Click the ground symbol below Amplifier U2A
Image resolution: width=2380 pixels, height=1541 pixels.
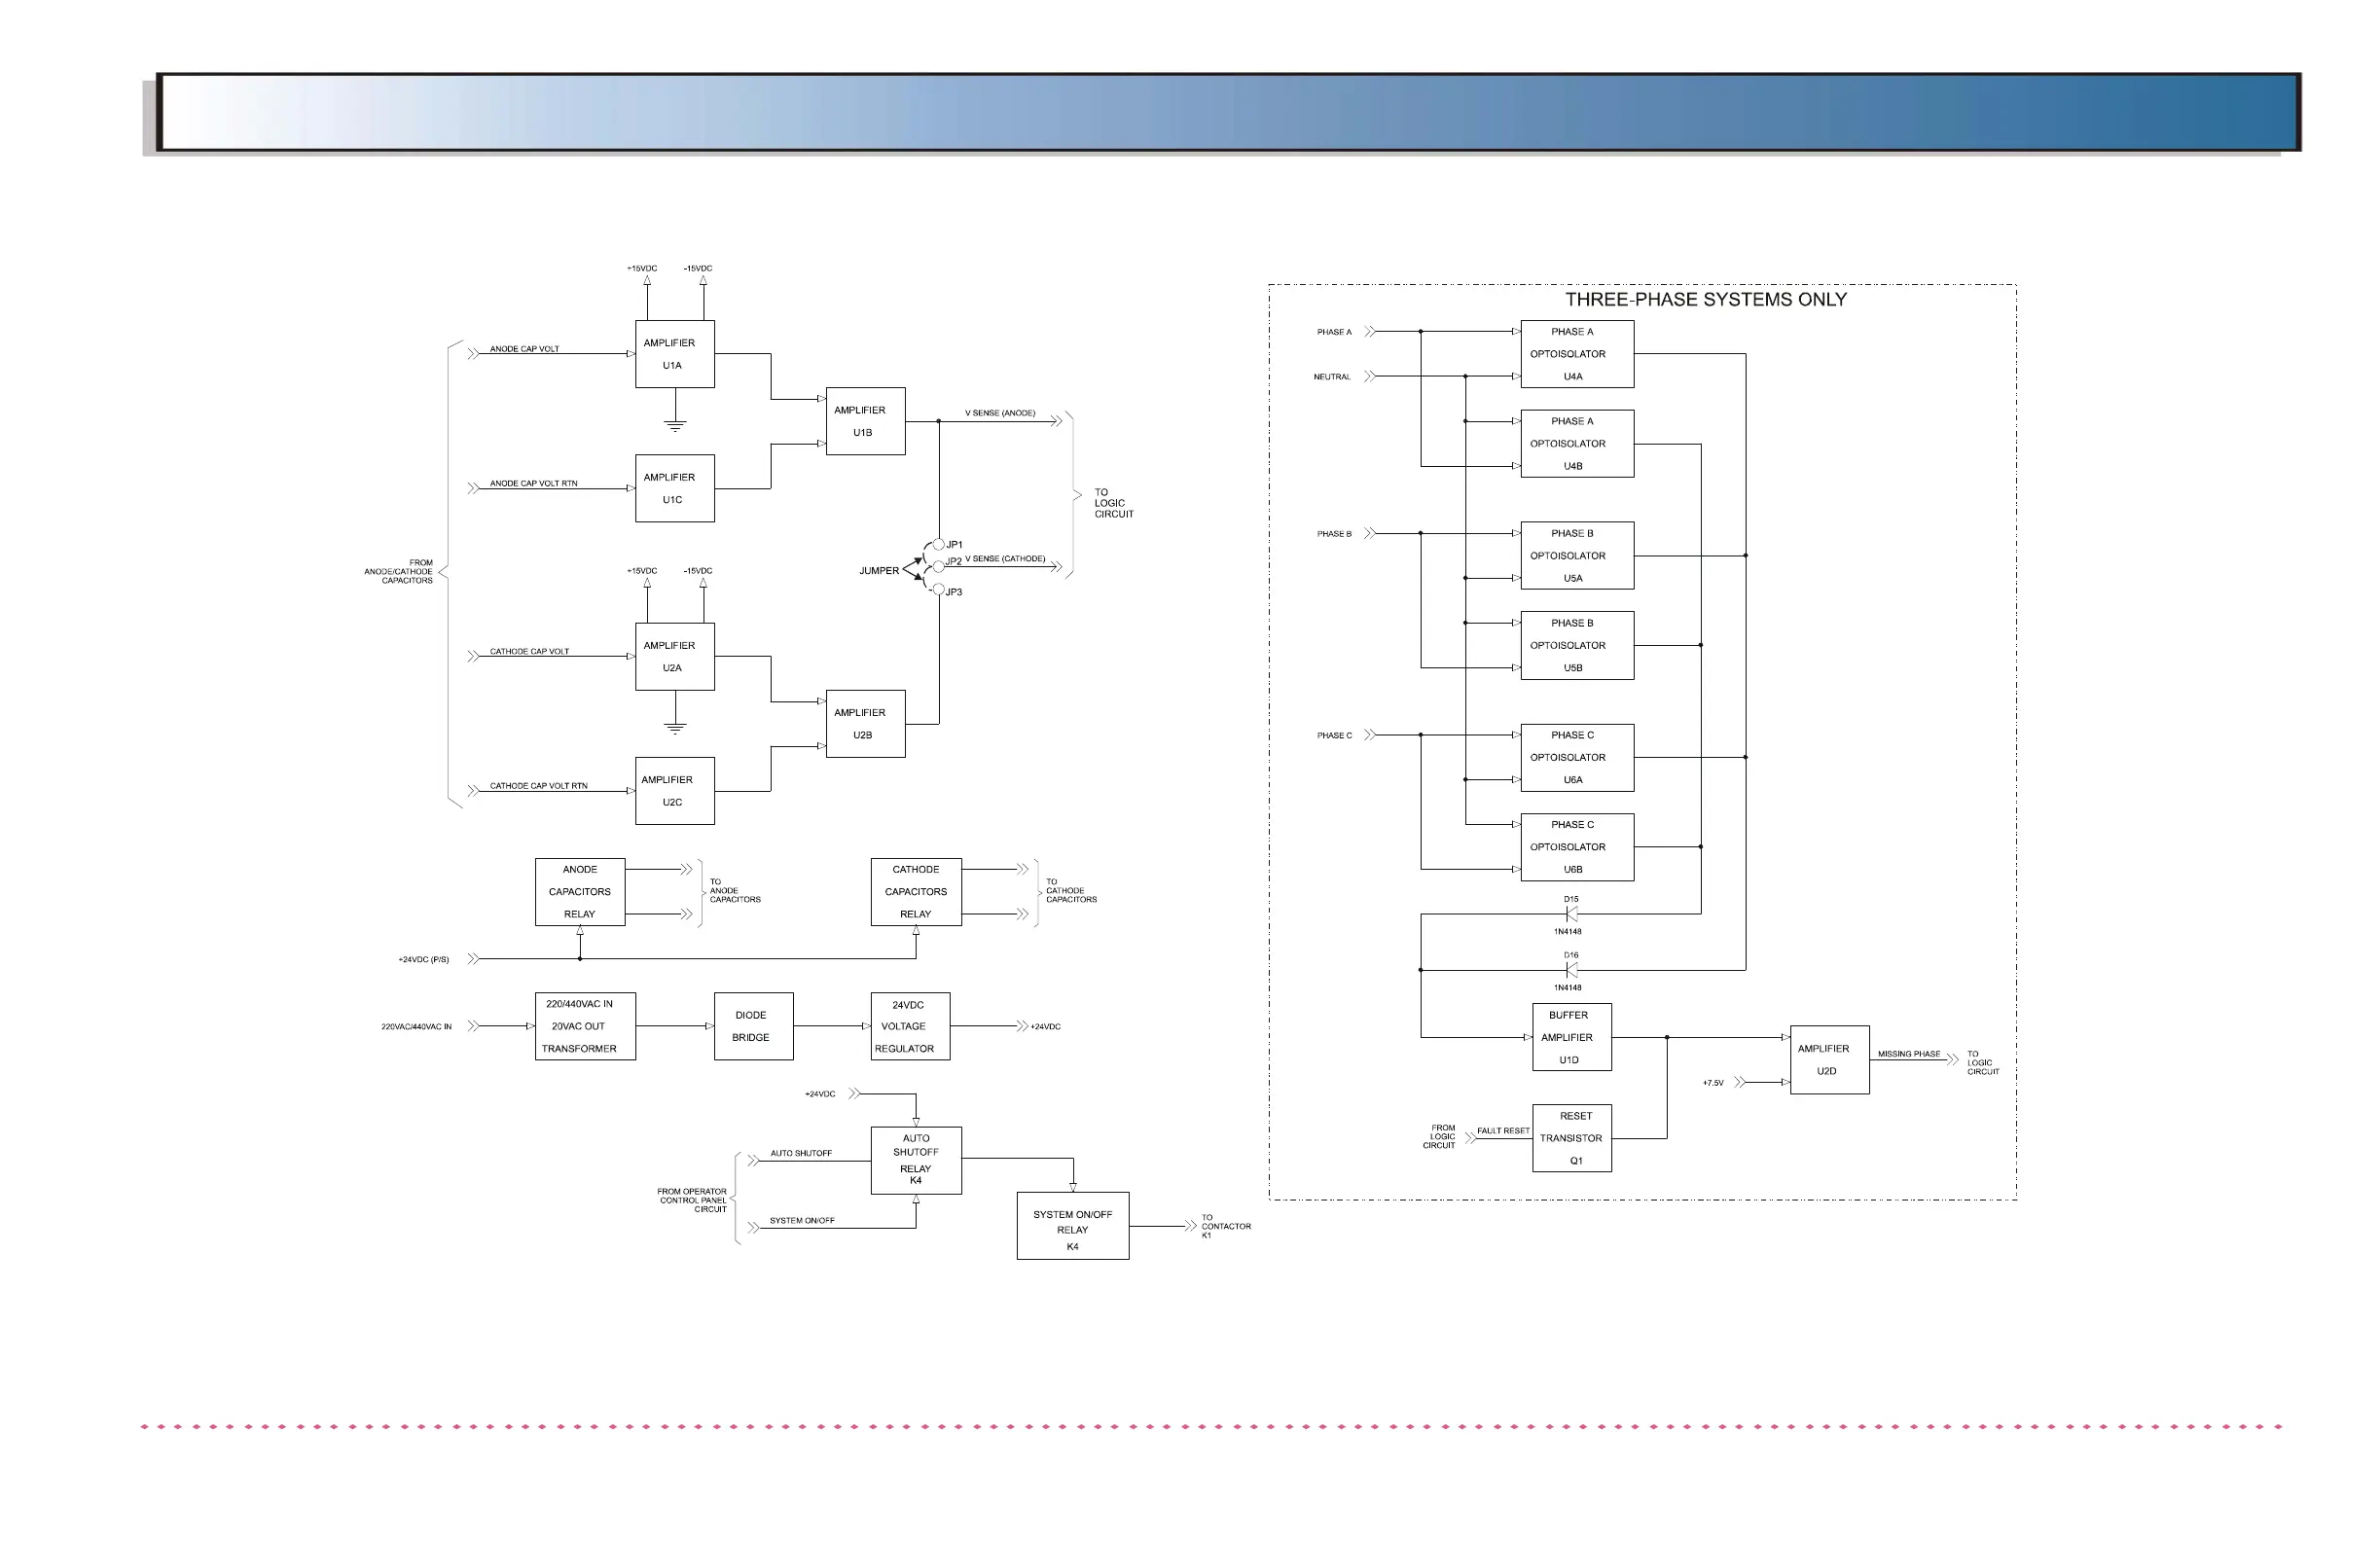675,728
